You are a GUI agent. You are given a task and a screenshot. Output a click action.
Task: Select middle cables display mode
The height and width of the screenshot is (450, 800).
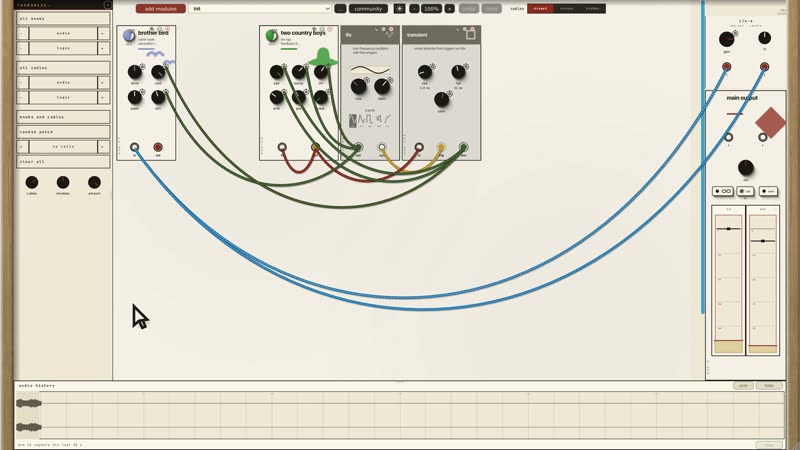tap(566, 9)
